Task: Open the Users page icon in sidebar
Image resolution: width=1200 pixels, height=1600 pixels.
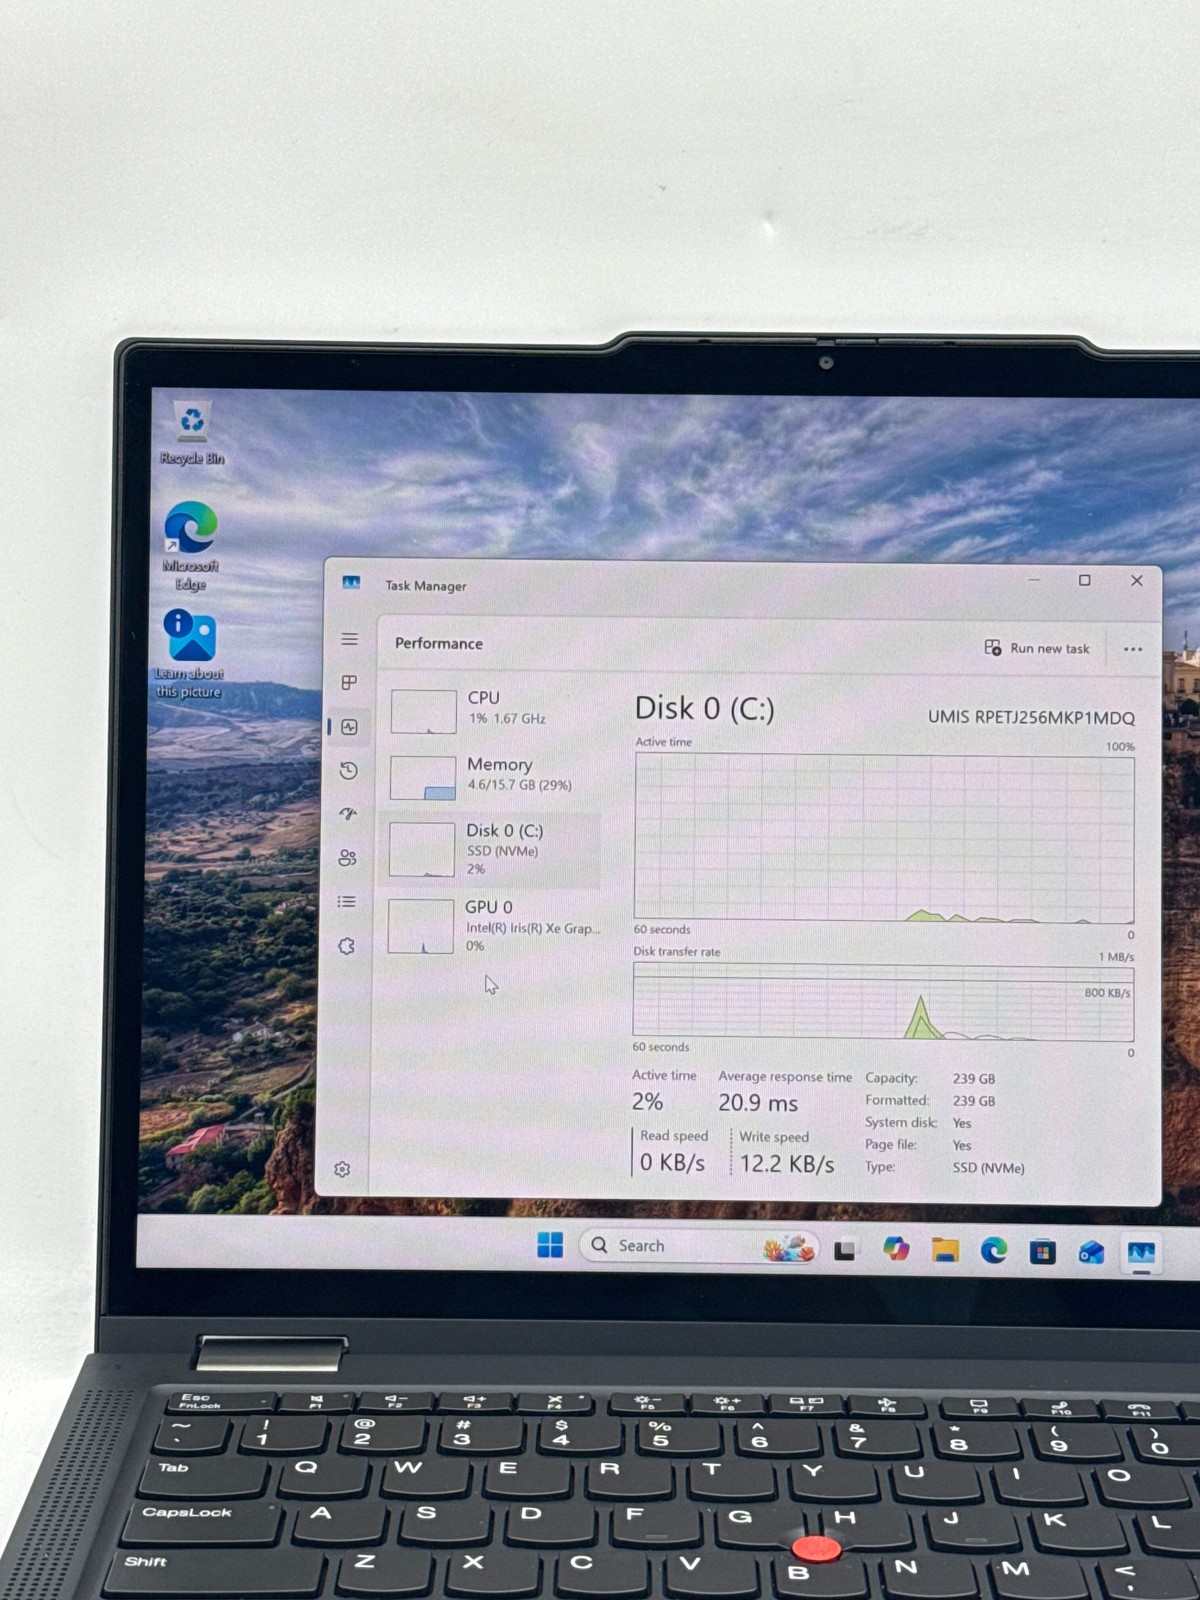Action: [347, 858]
